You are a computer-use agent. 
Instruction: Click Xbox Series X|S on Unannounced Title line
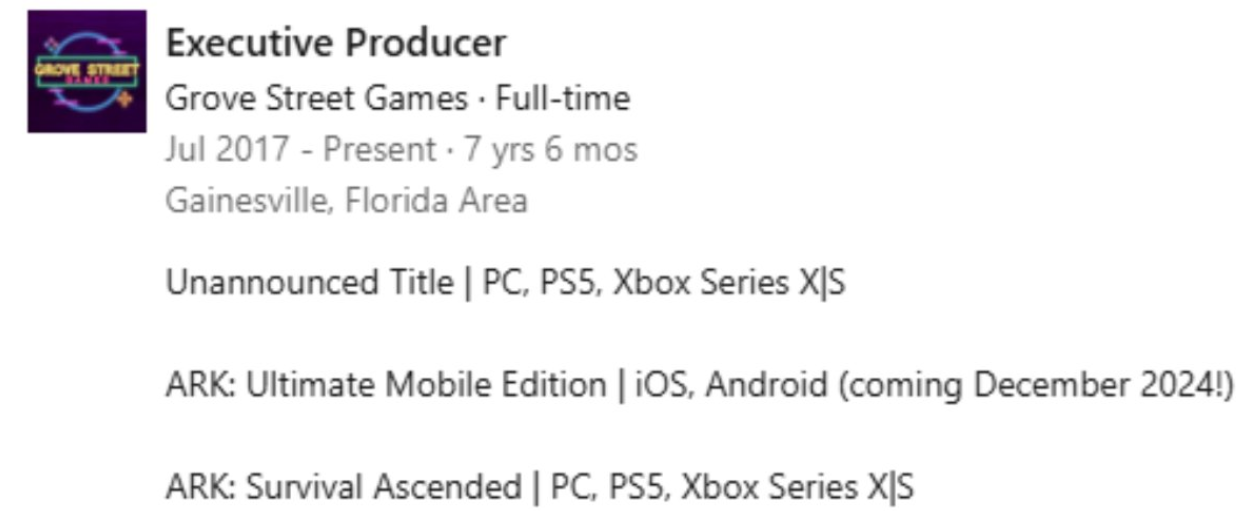[x=728, y=283]
